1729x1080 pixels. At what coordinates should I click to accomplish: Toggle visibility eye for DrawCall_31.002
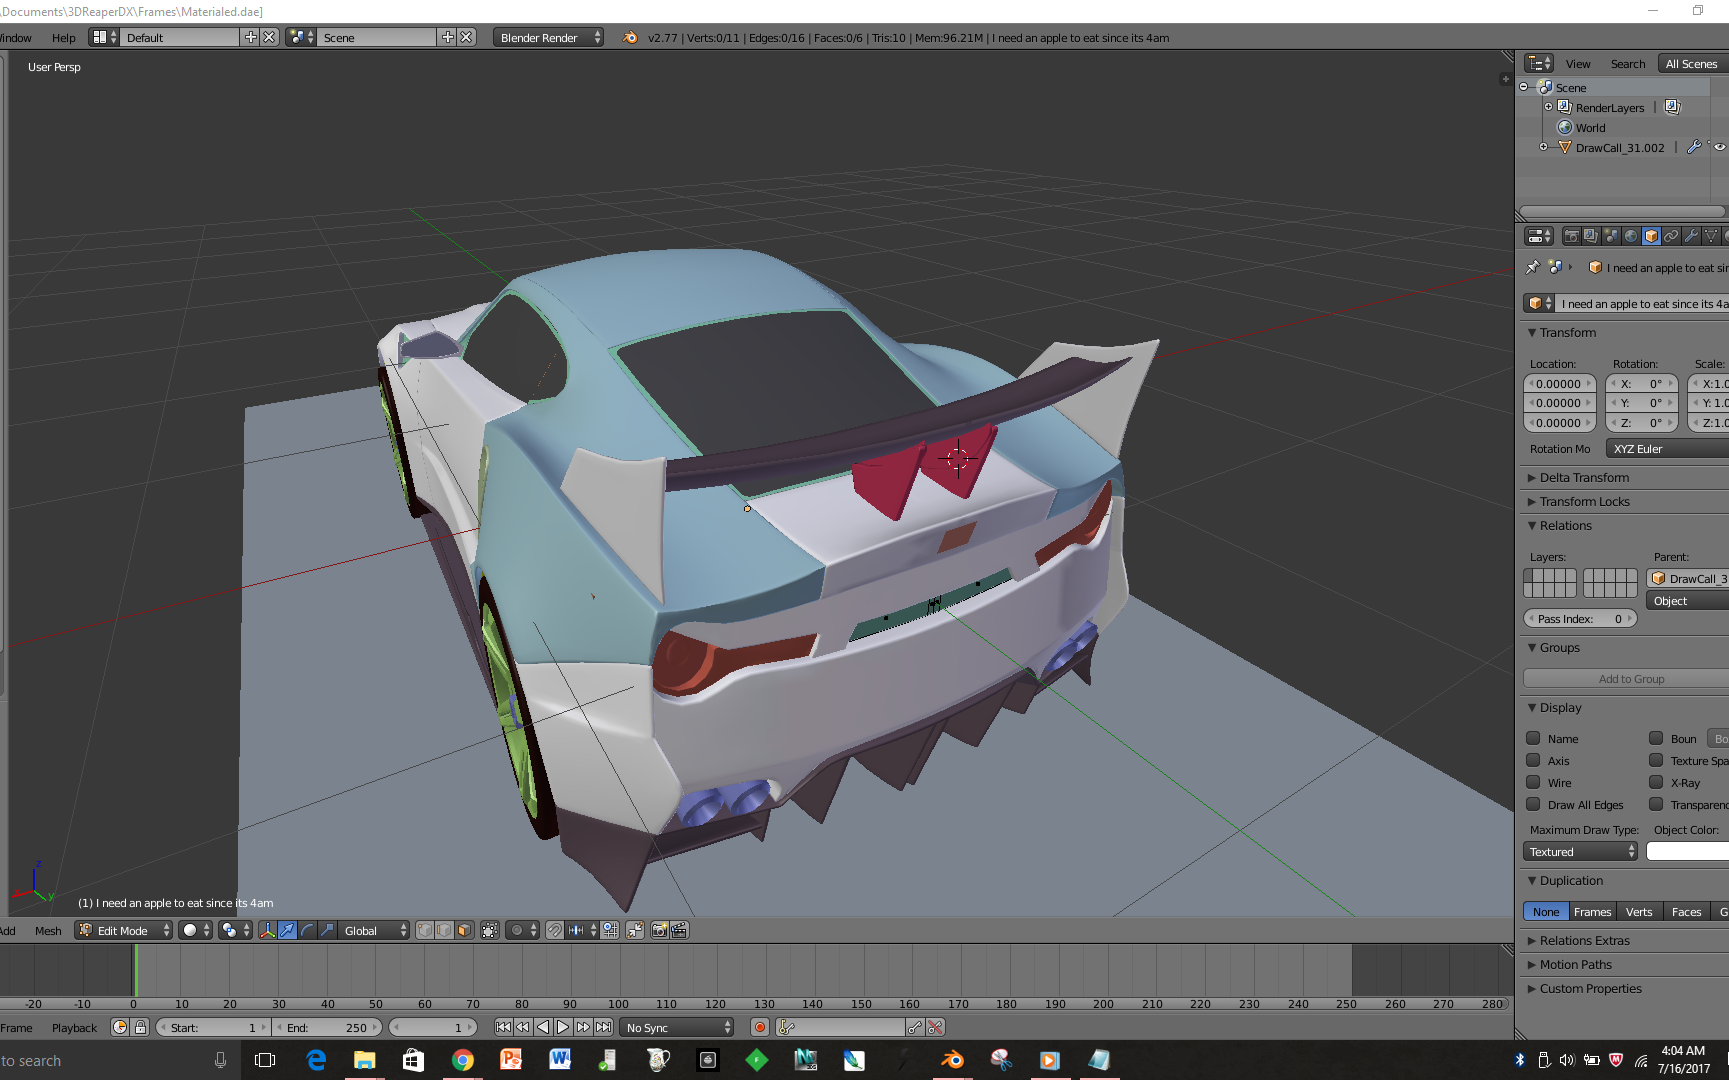(1719, 147)
